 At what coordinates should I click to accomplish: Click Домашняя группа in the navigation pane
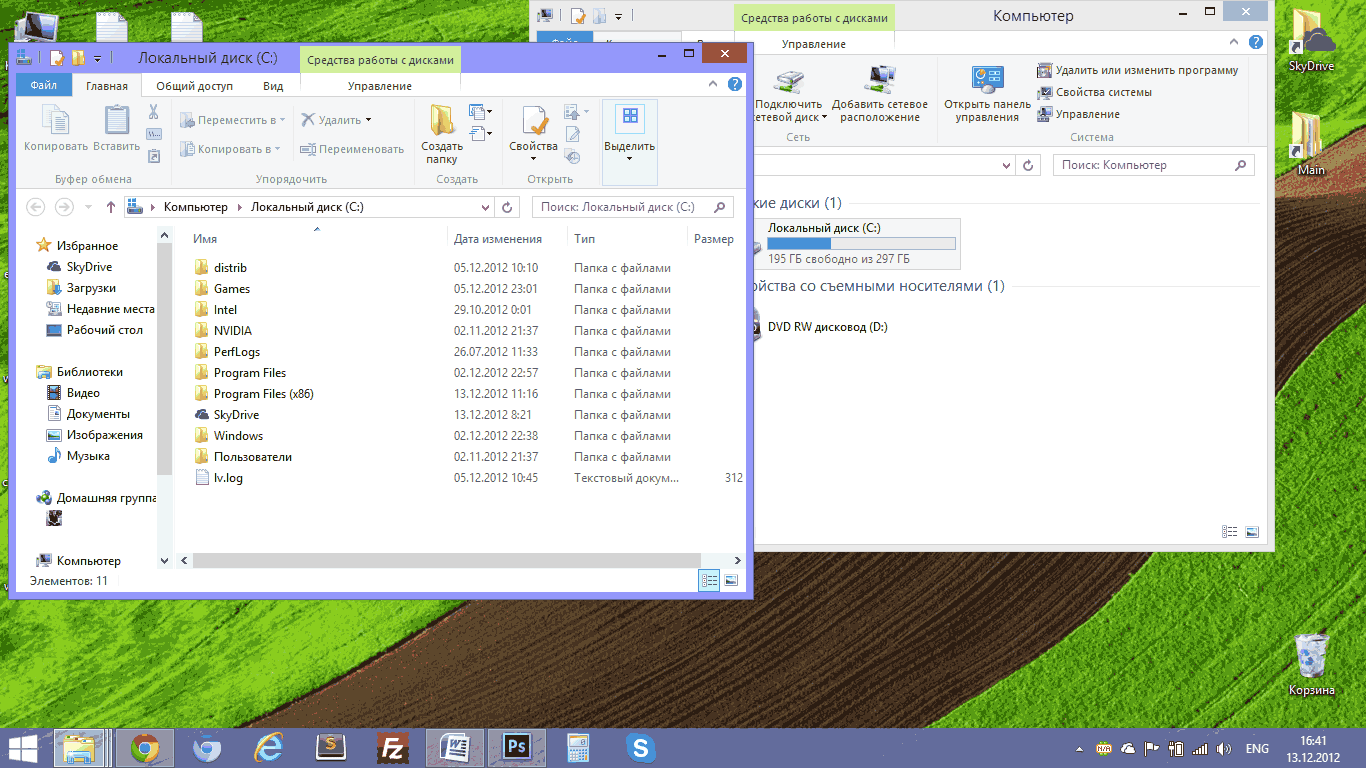tap(96, 497)
